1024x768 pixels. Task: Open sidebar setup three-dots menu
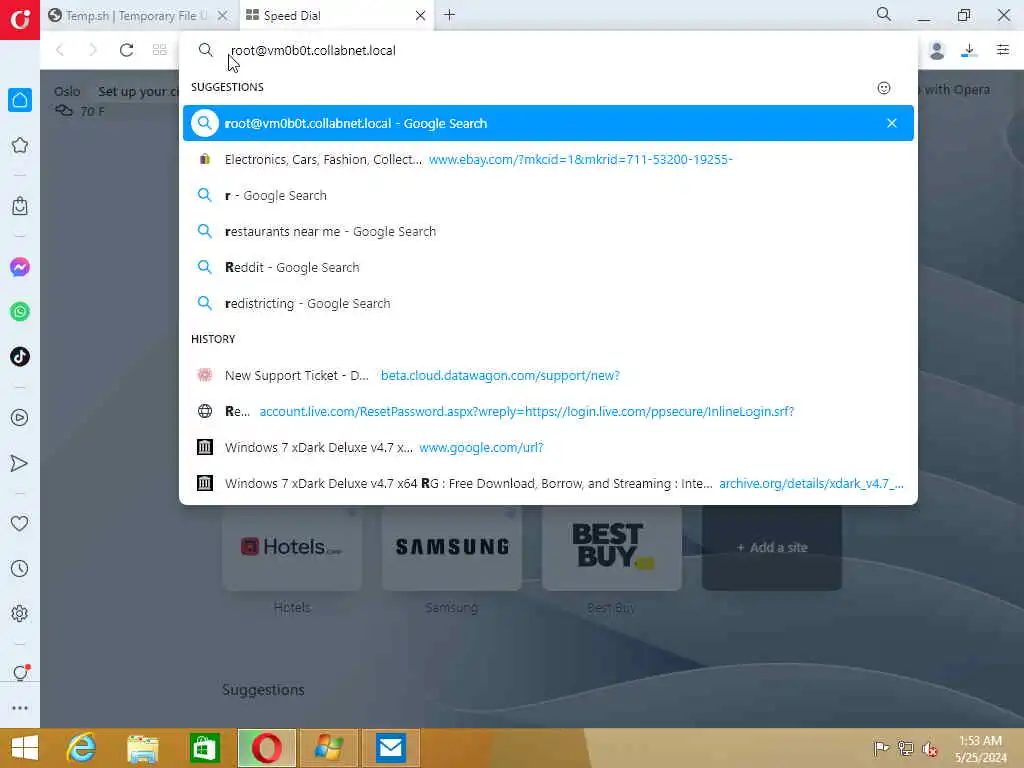20,708
